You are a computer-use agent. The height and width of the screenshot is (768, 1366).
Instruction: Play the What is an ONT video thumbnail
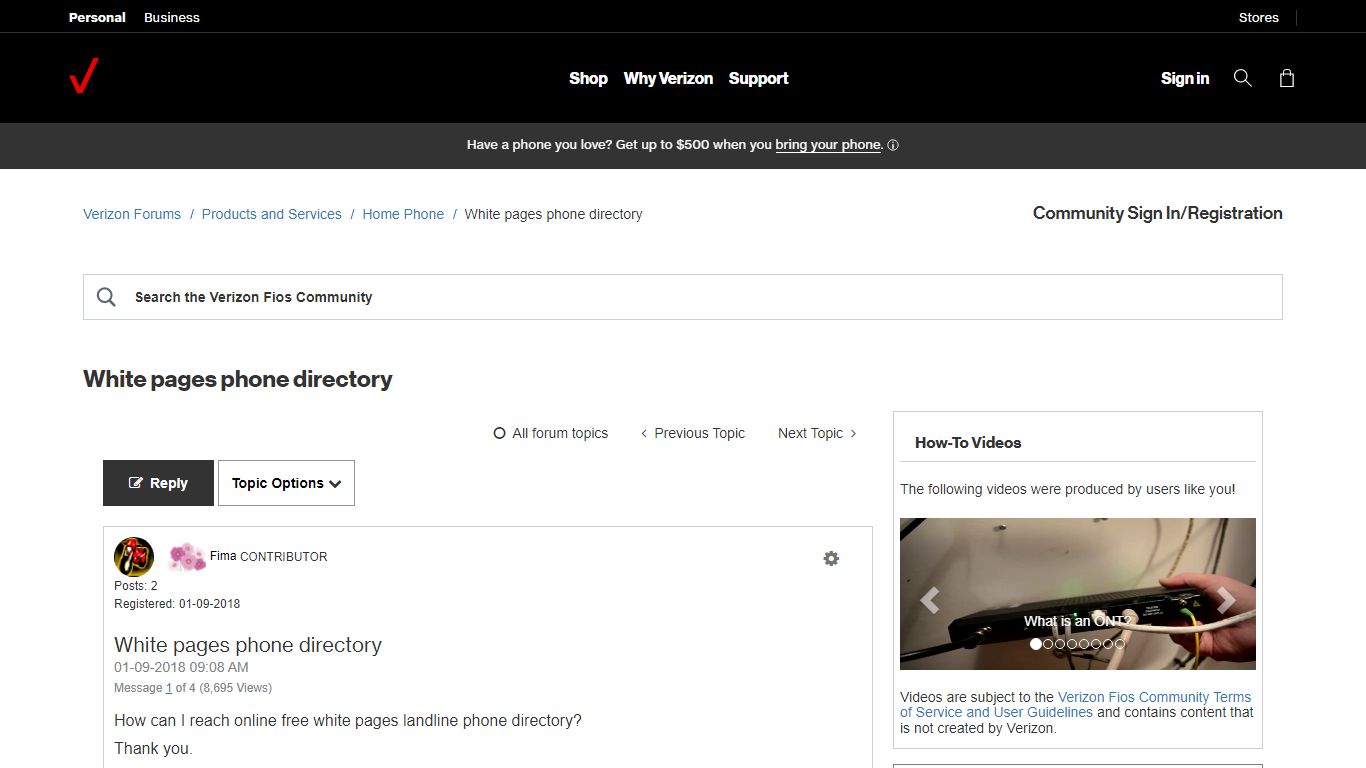point(1078,594)
